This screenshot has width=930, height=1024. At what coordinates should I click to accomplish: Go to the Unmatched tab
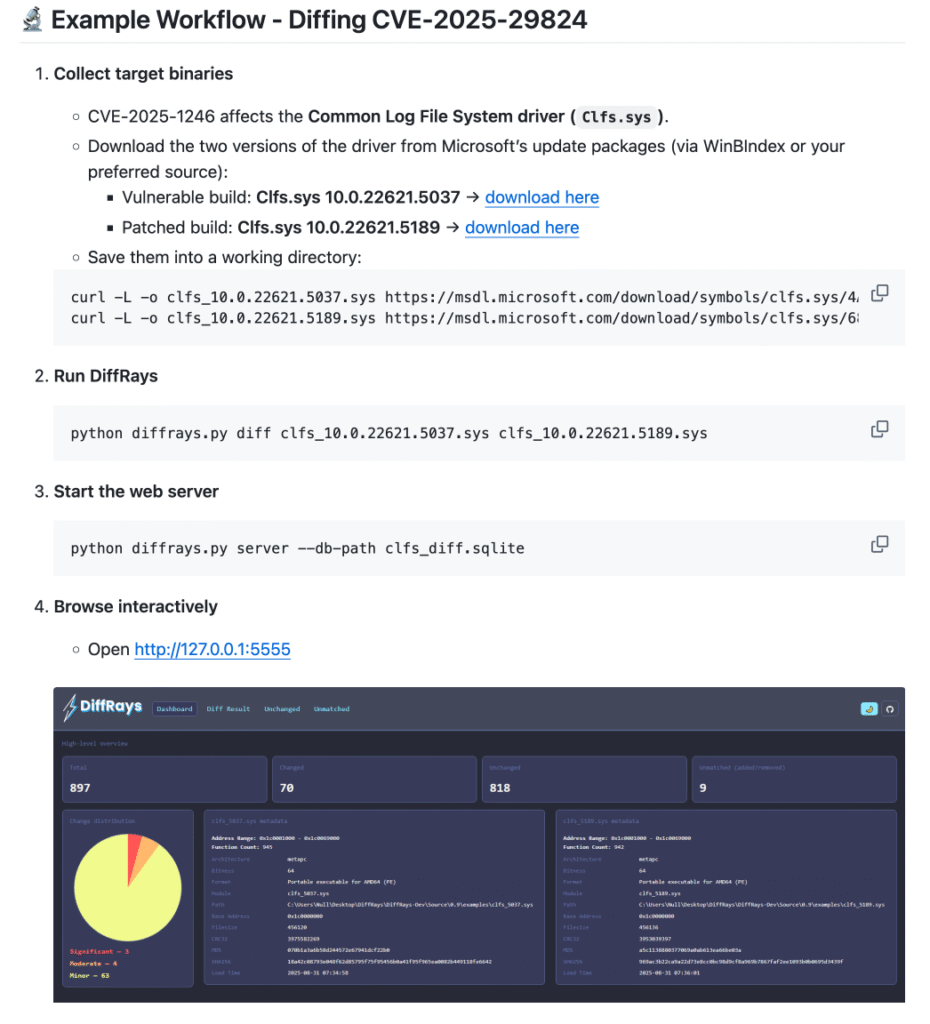(x=332, y=709)
